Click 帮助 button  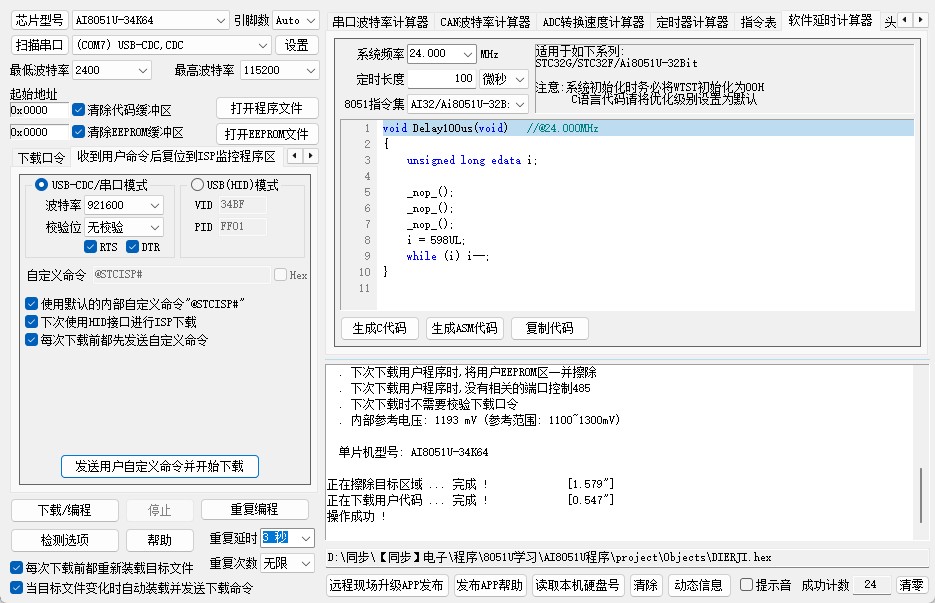tap(160, 540)
